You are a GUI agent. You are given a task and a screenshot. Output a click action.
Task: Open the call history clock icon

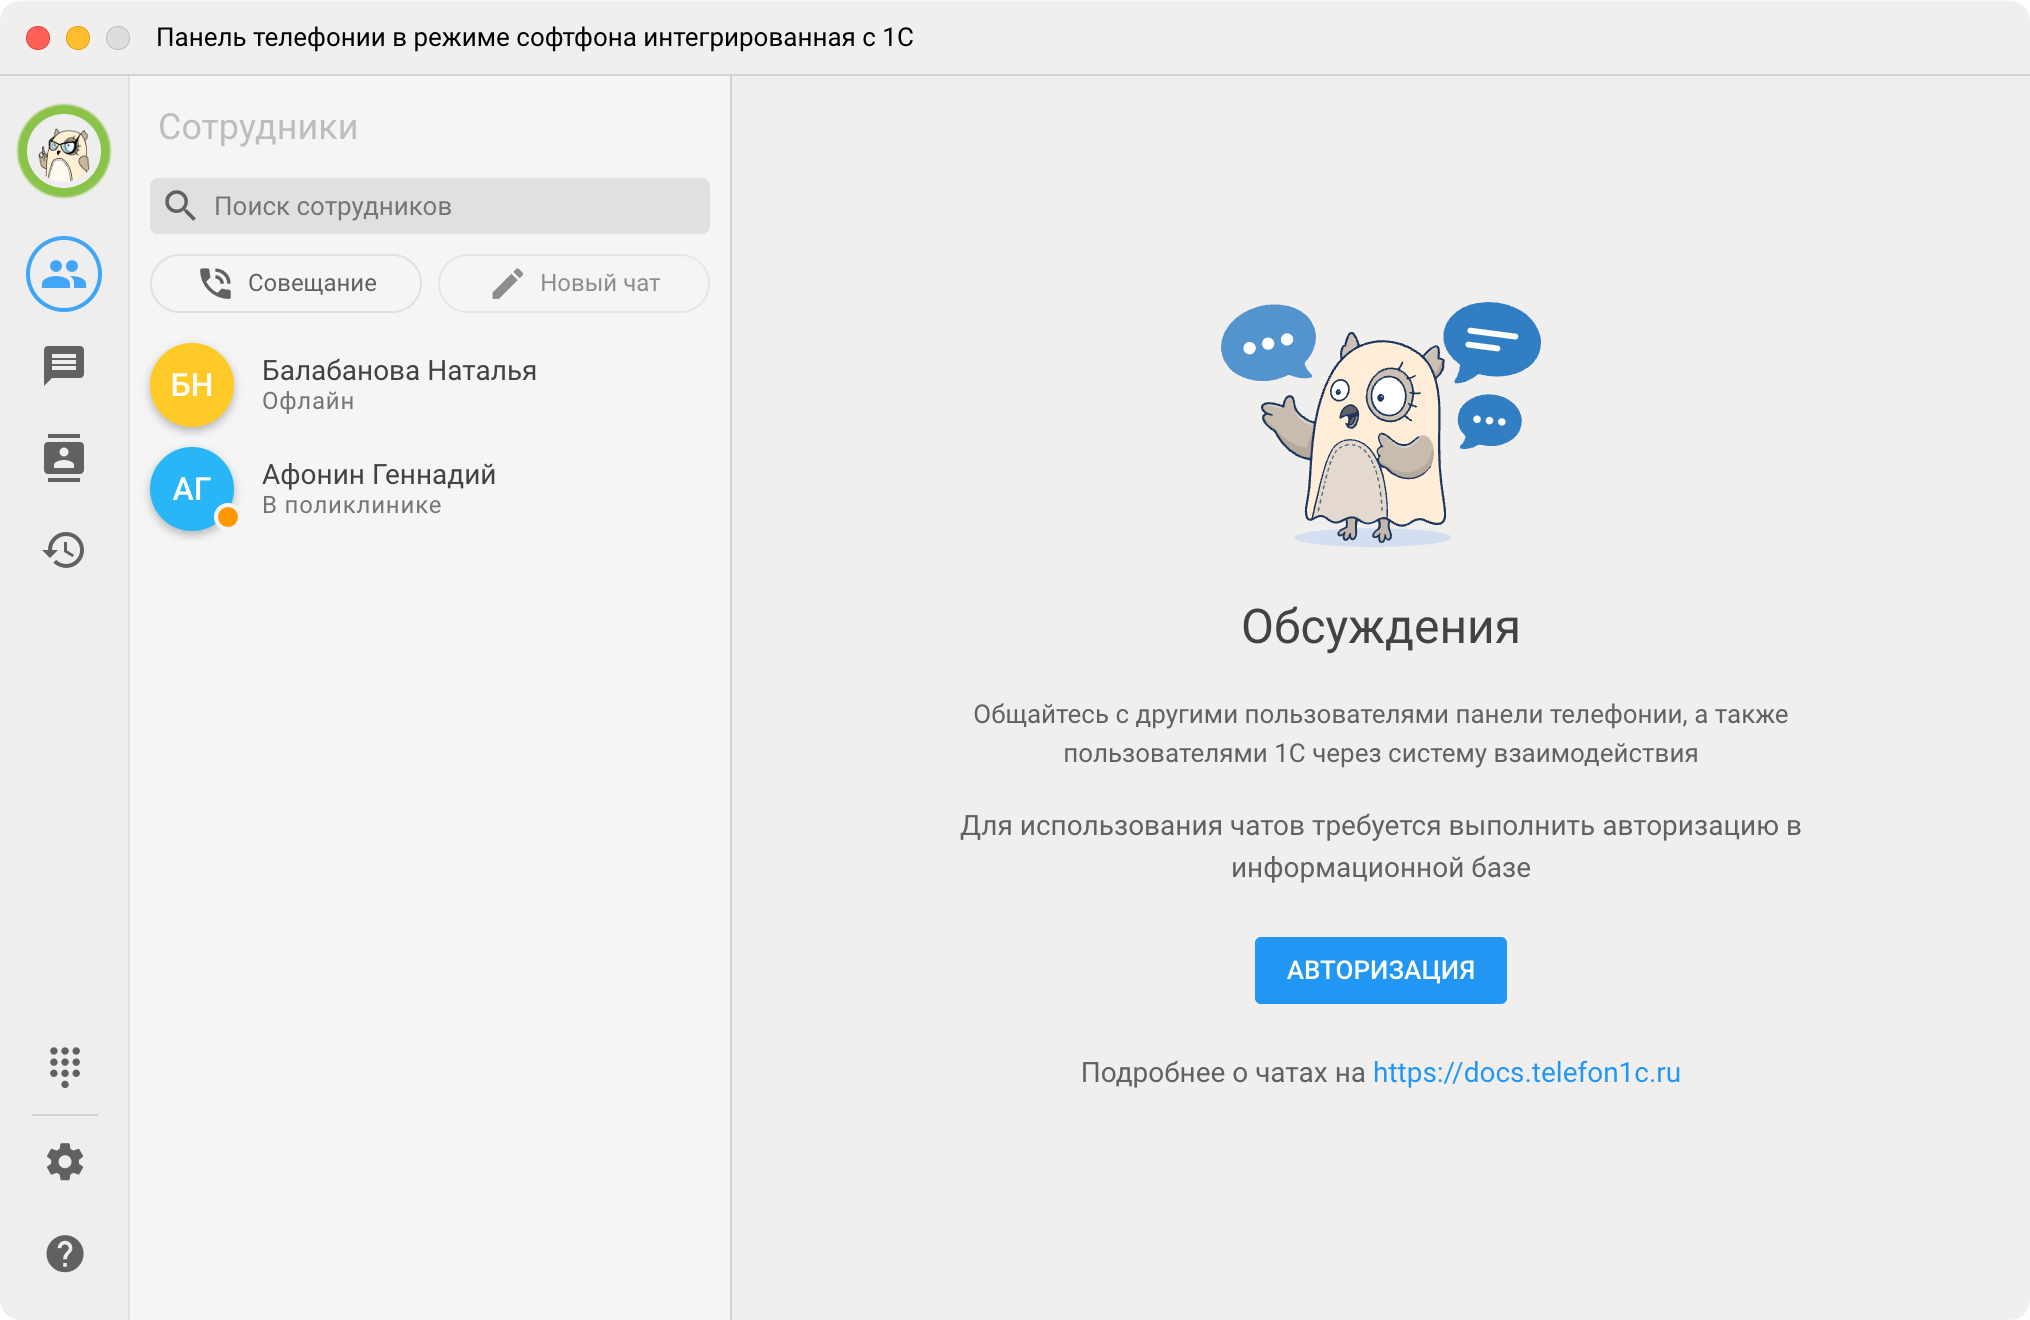pos(64,550)
